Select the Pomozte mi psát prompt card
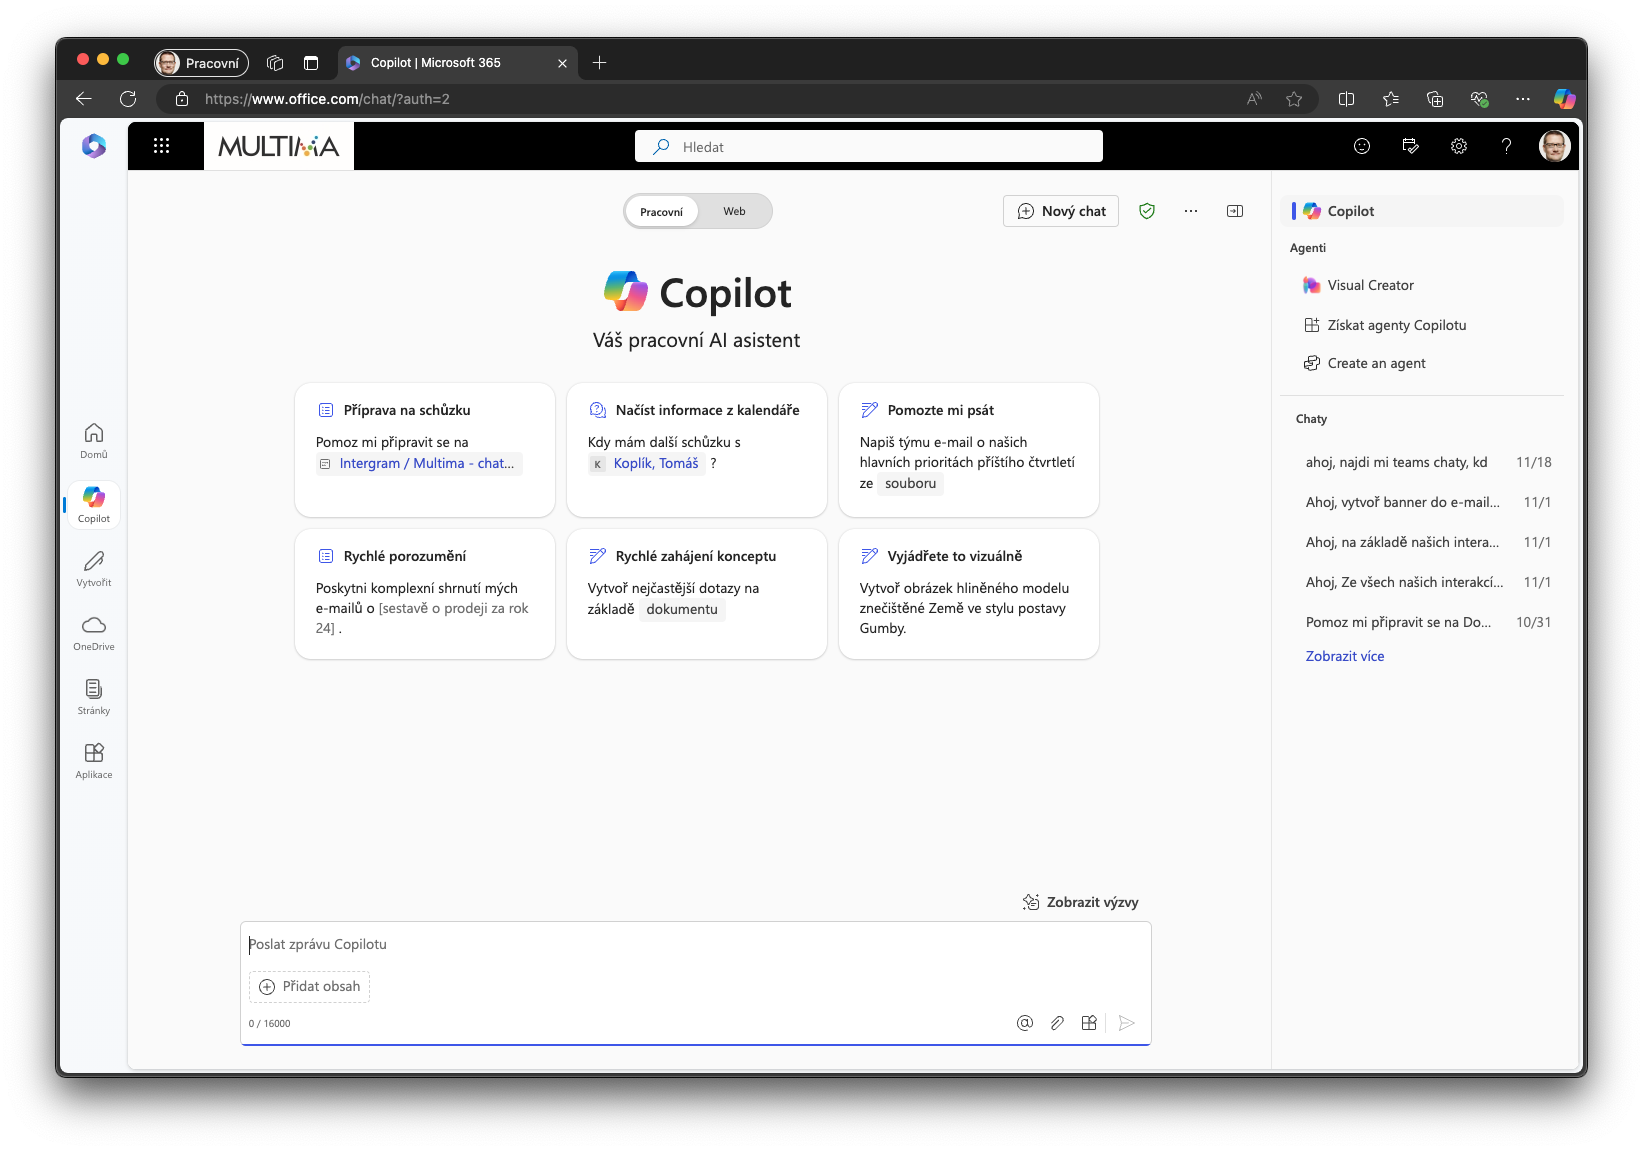1643x1151 pixels. point(969,449)
